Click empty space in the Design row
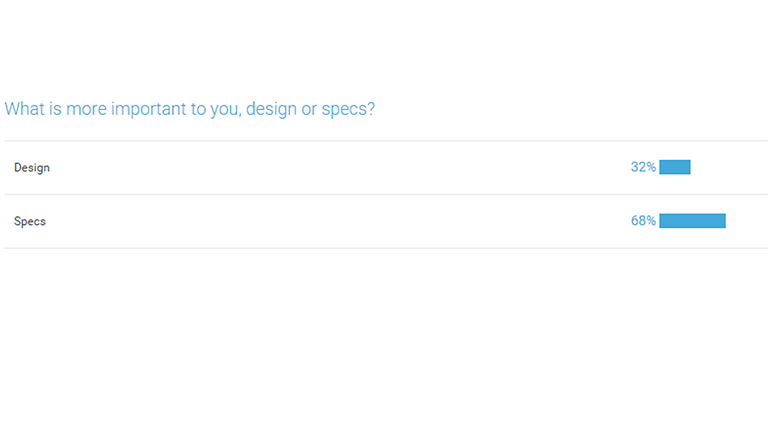782x430 pixels. 339,168
